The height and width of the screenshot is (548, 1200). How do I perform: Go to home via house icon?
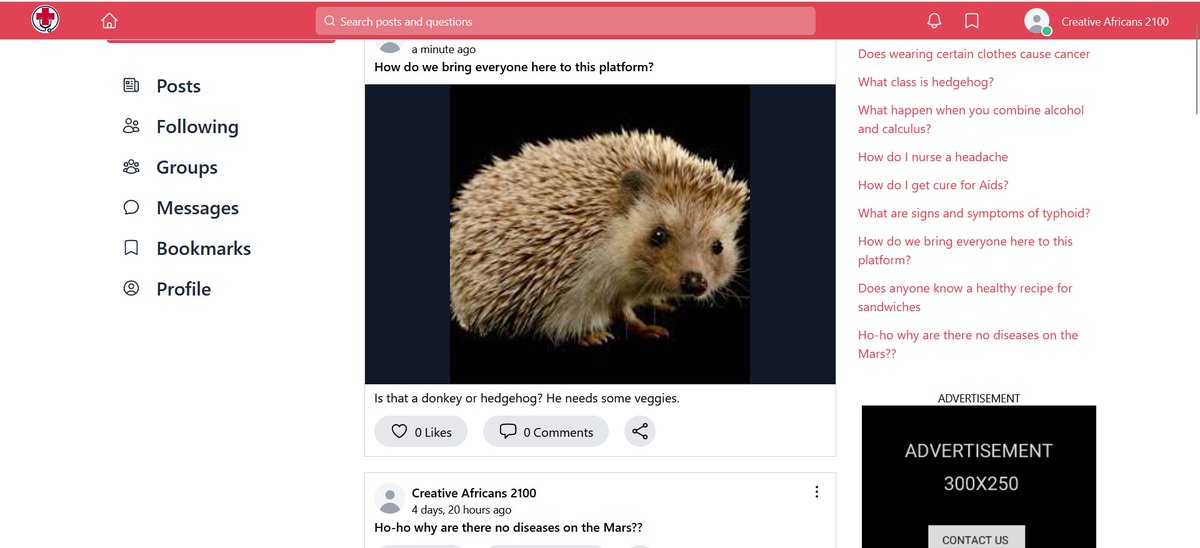coord(109,21)
